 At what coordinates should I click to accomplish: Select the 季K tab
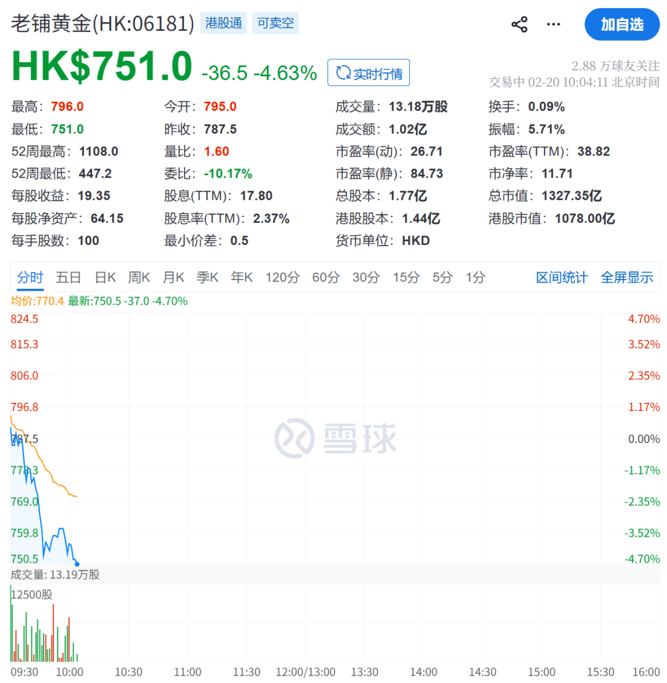pos(207,277)
